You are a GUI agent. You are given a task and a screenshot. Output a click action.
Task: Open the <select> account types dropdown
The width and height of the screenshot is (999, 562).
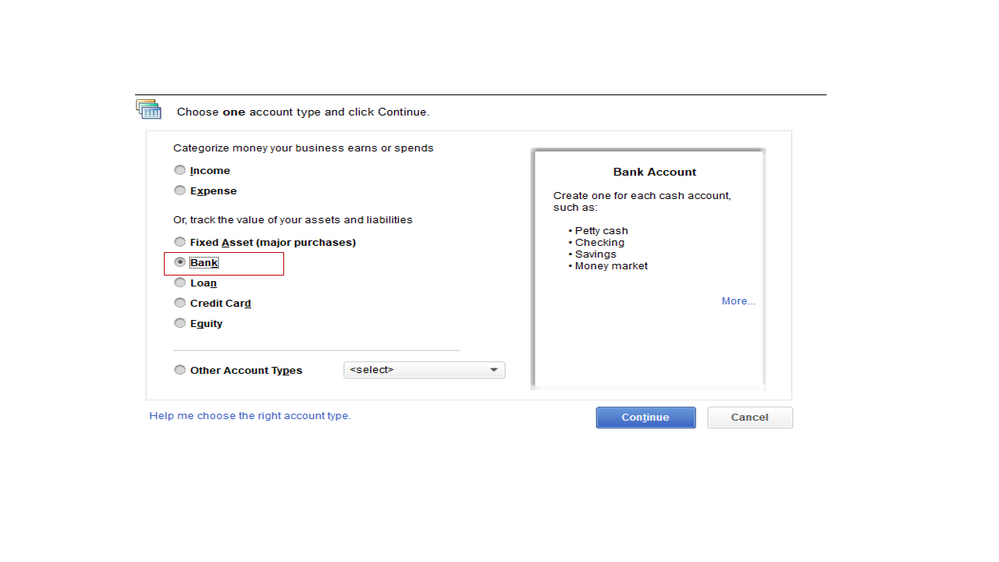pyautogui.click(x=424, y=370)
